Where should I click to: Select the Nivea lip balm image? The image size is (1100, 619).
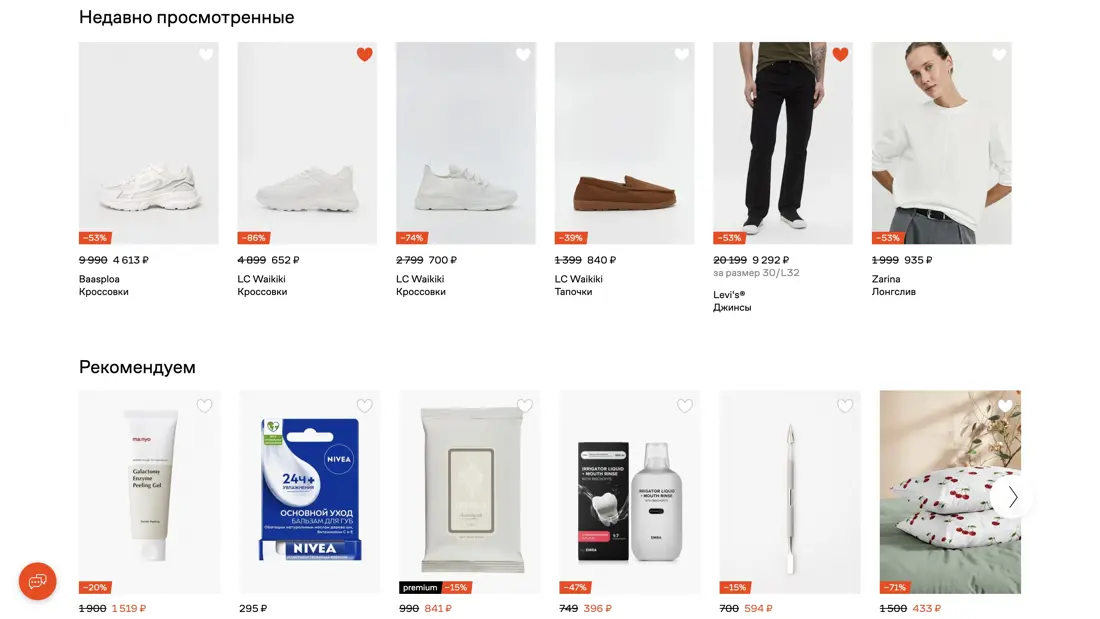310,490
